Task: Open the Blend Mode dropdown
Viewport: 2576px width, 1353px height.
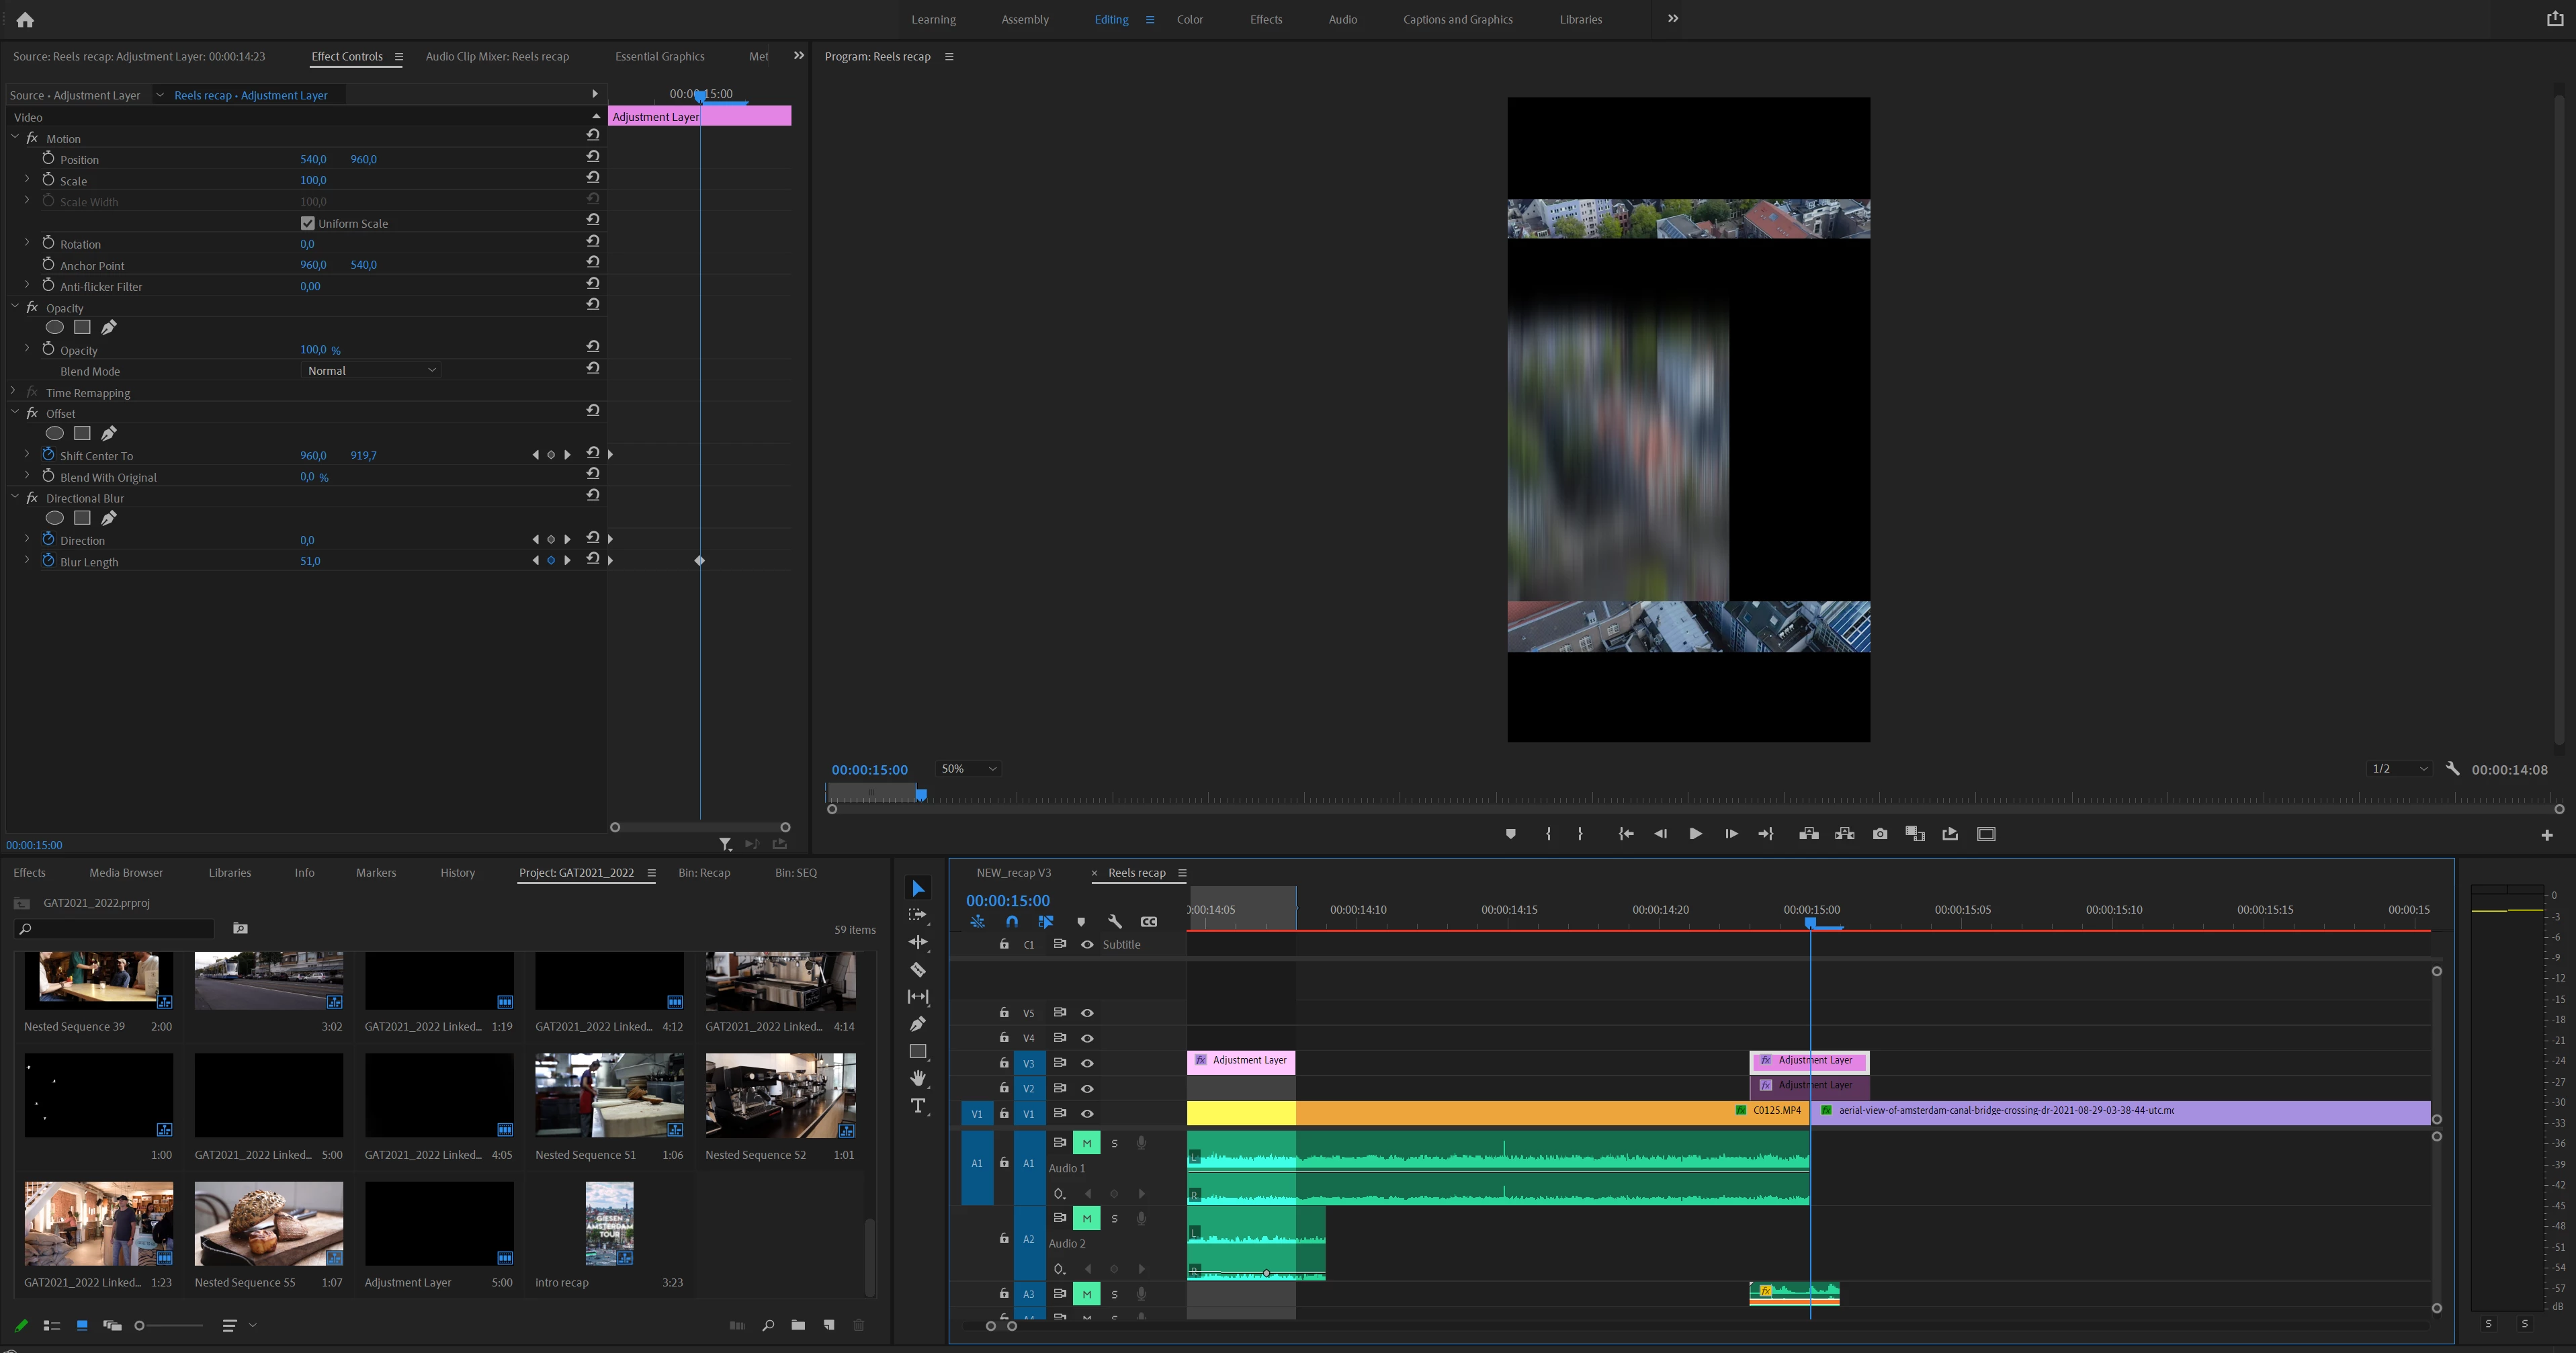Action: click(371, 370)
